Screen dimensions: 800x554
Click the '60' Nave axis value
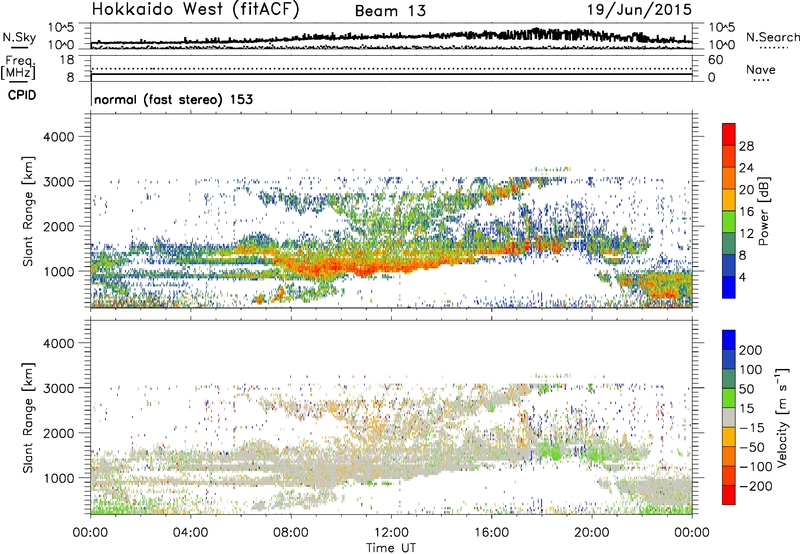coord(715,60)
